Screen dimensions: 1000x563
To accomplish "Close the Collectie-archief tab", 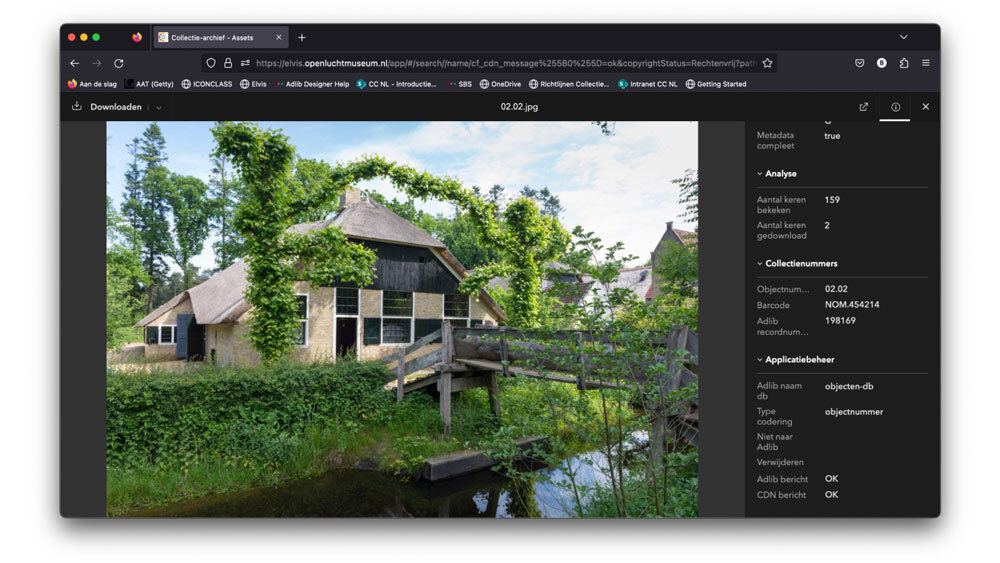I will (279, 38).
